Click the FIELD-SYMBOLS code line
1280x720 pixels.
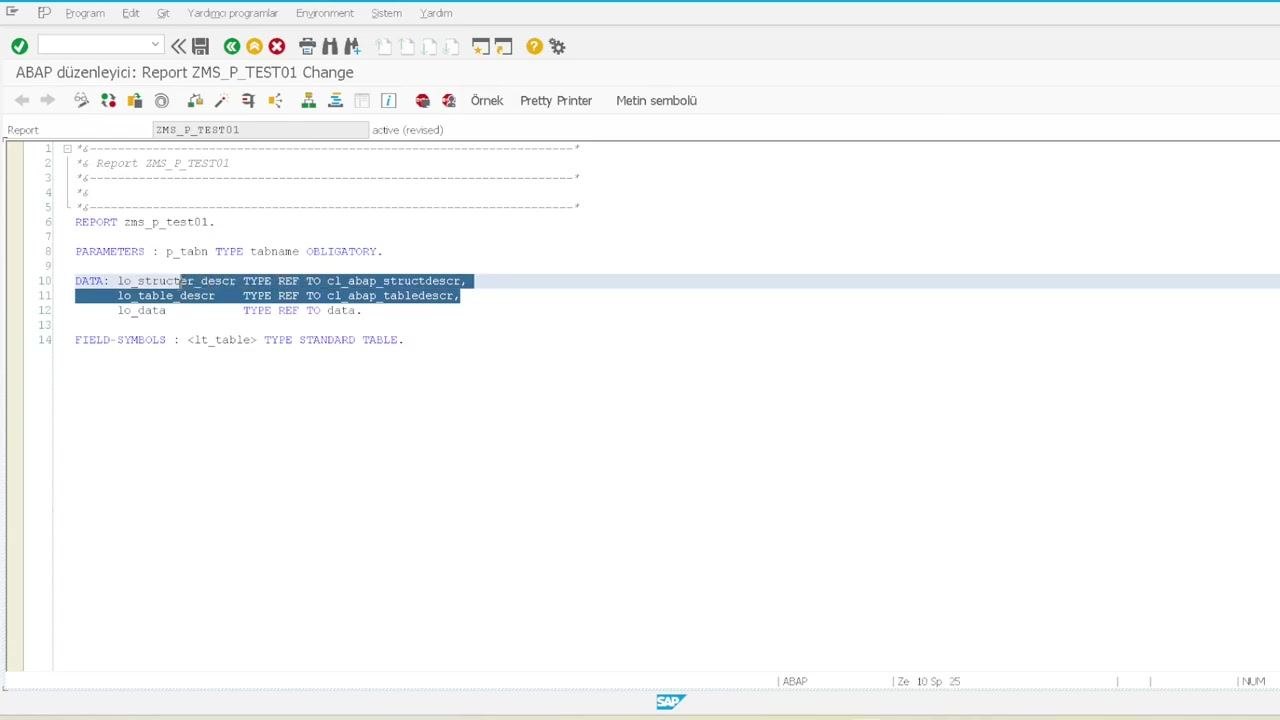click(x=239, y=340)
